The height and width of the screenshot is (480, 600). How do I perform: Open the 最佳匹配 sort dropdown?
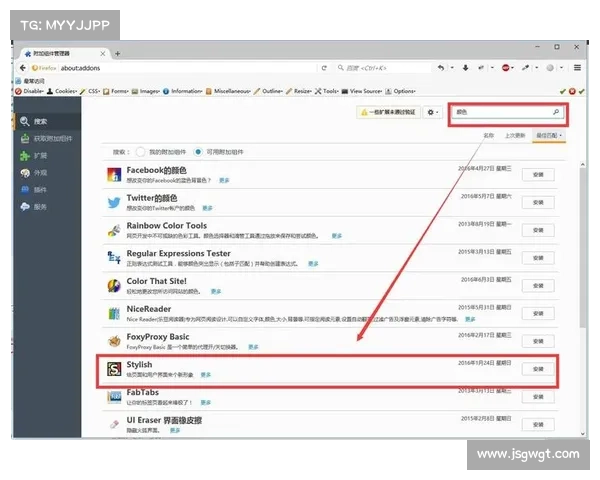[549, 136]
